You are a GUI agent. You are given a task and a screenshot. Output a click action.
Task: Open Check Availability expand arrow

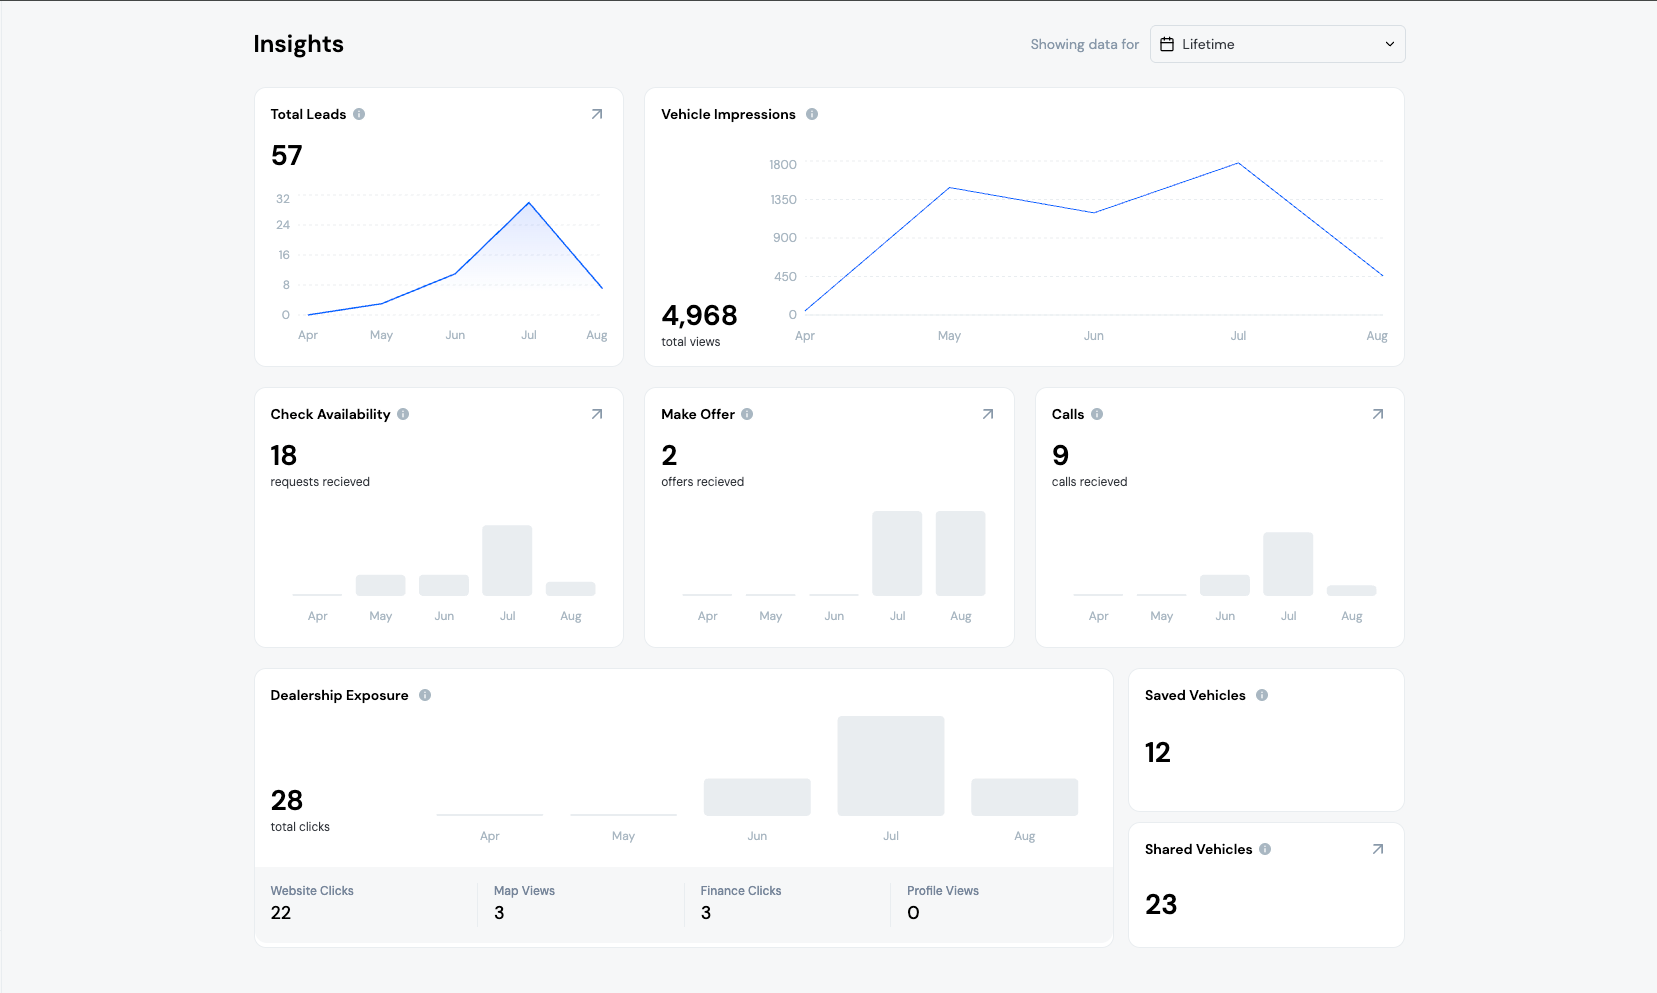(597, 414)
